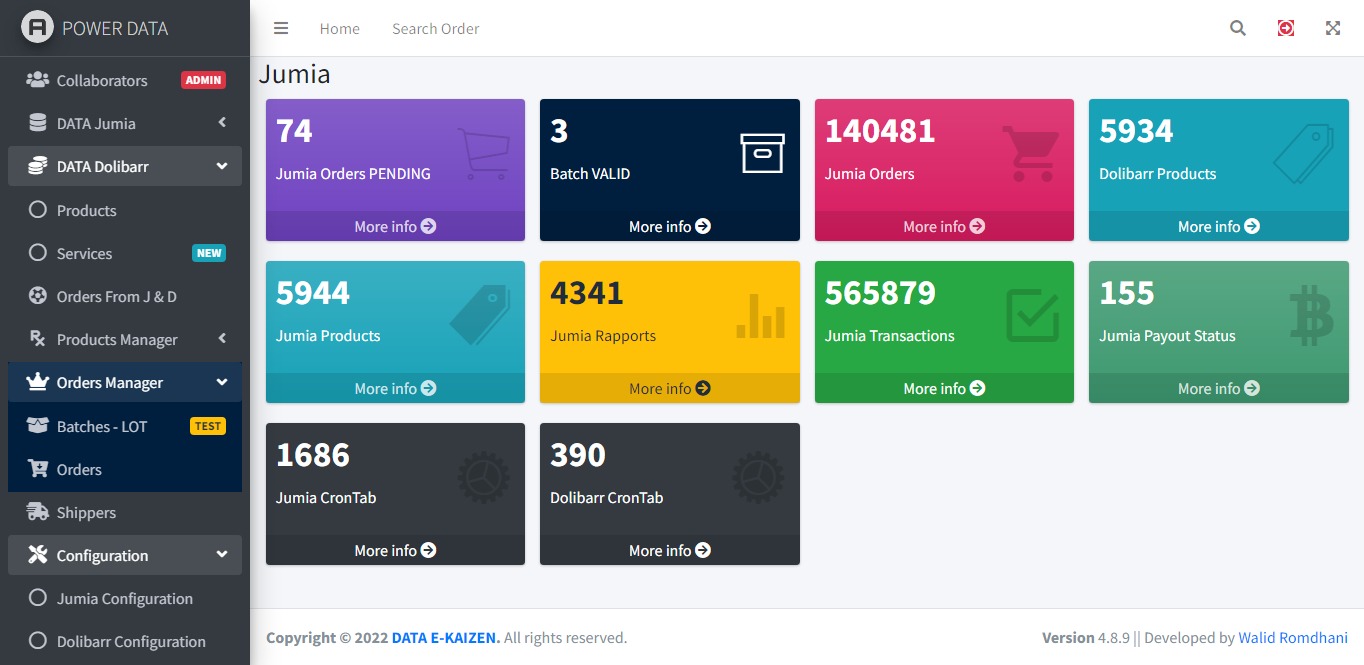Follow the DATA E-KAIZEN footer link
This screenshot has height=665, width=1364.
[445, 637]
